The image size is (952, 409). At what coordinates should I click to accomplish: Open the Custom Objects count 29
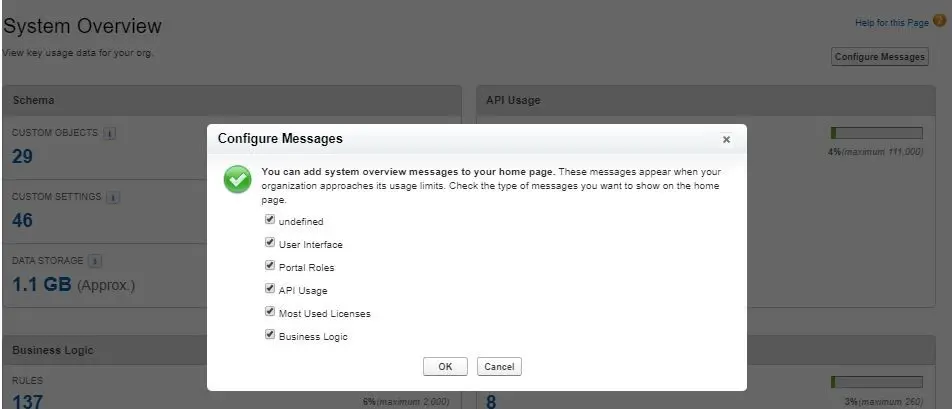tap(22, 157)
